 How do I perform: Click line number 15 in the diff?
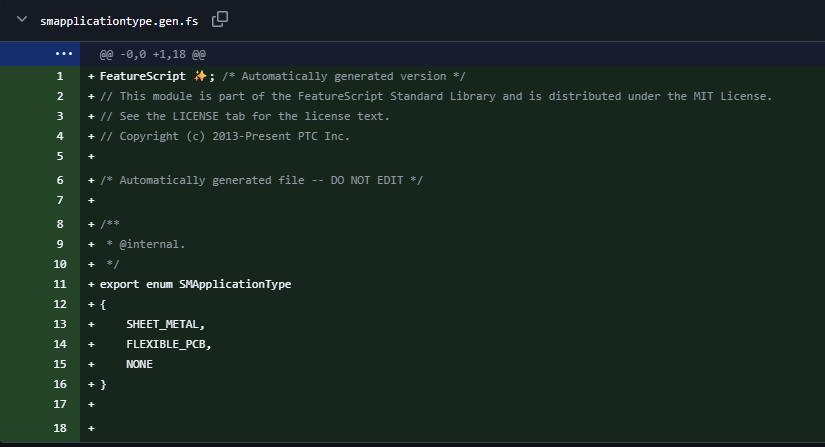pos(60,364)
